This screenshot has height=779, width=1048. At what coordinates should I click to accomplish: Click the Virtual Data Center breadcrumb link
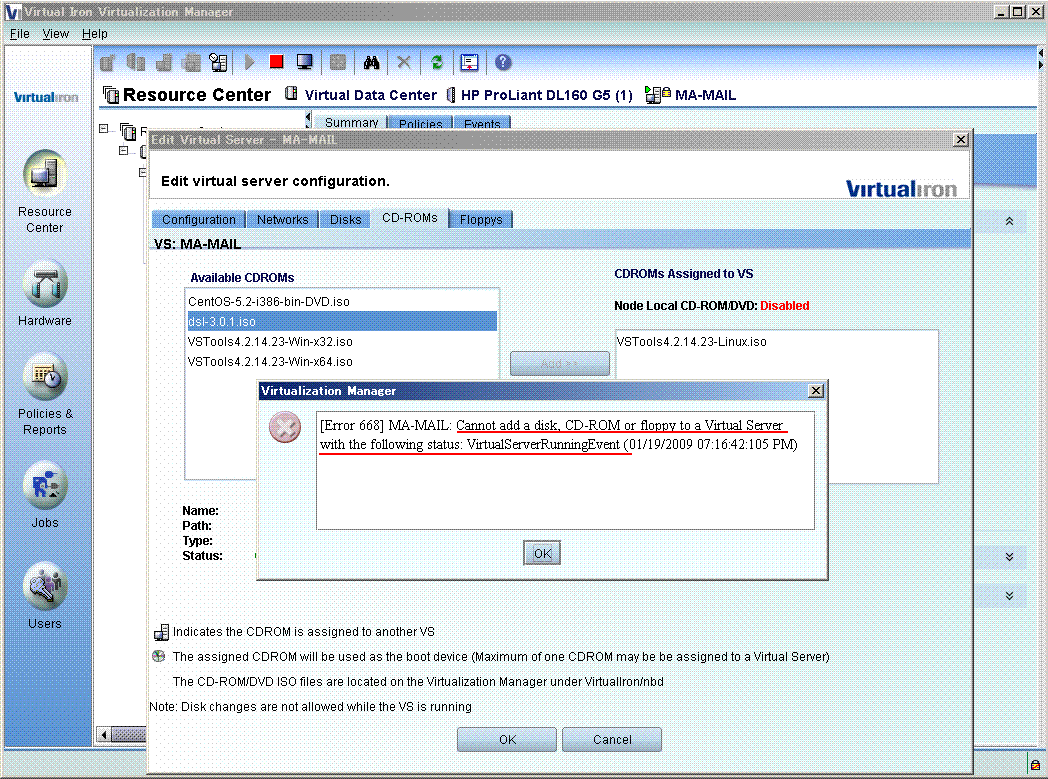click(362, 95)
